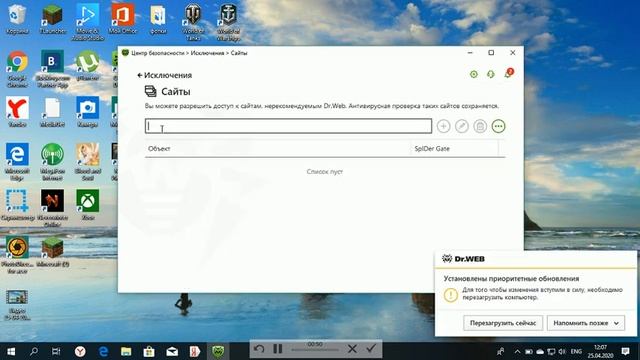Open the Windows Start menu

click(11, 351)
